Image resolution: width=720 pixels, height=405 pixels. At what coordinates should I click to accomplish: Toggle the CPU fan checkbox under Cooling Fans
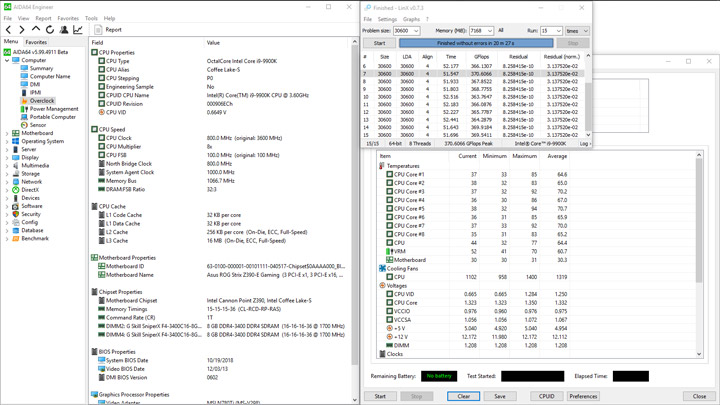click(x=389, y=277)
